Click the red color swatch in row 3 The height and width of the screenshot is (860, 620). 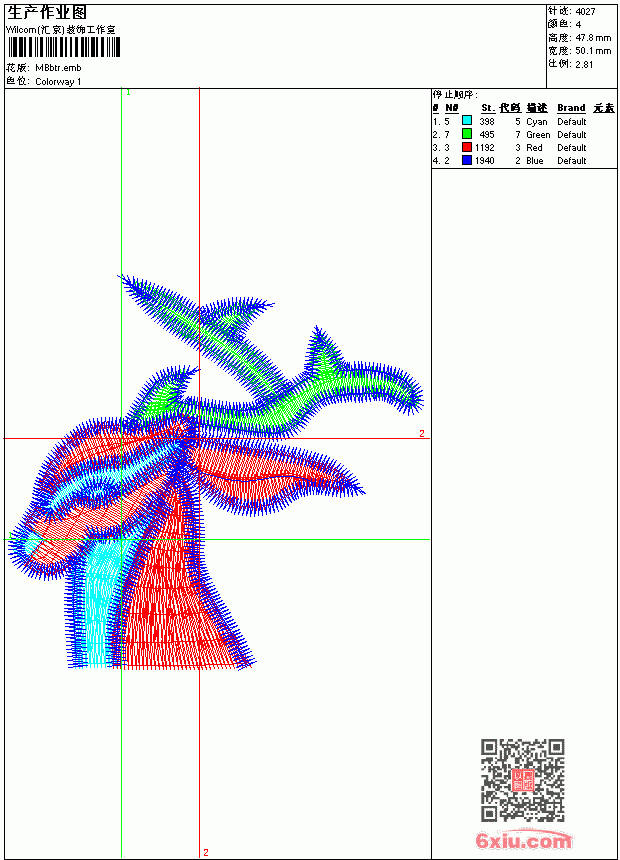point(467,147)
